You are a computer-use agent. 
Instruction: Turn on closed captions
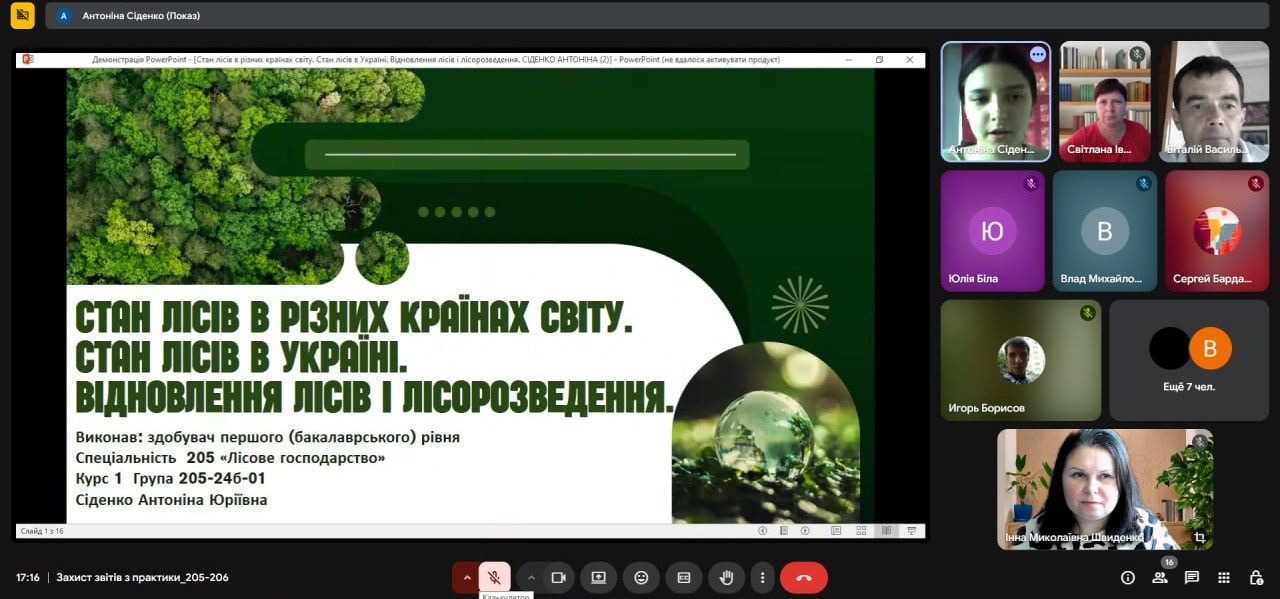[684, 577]
